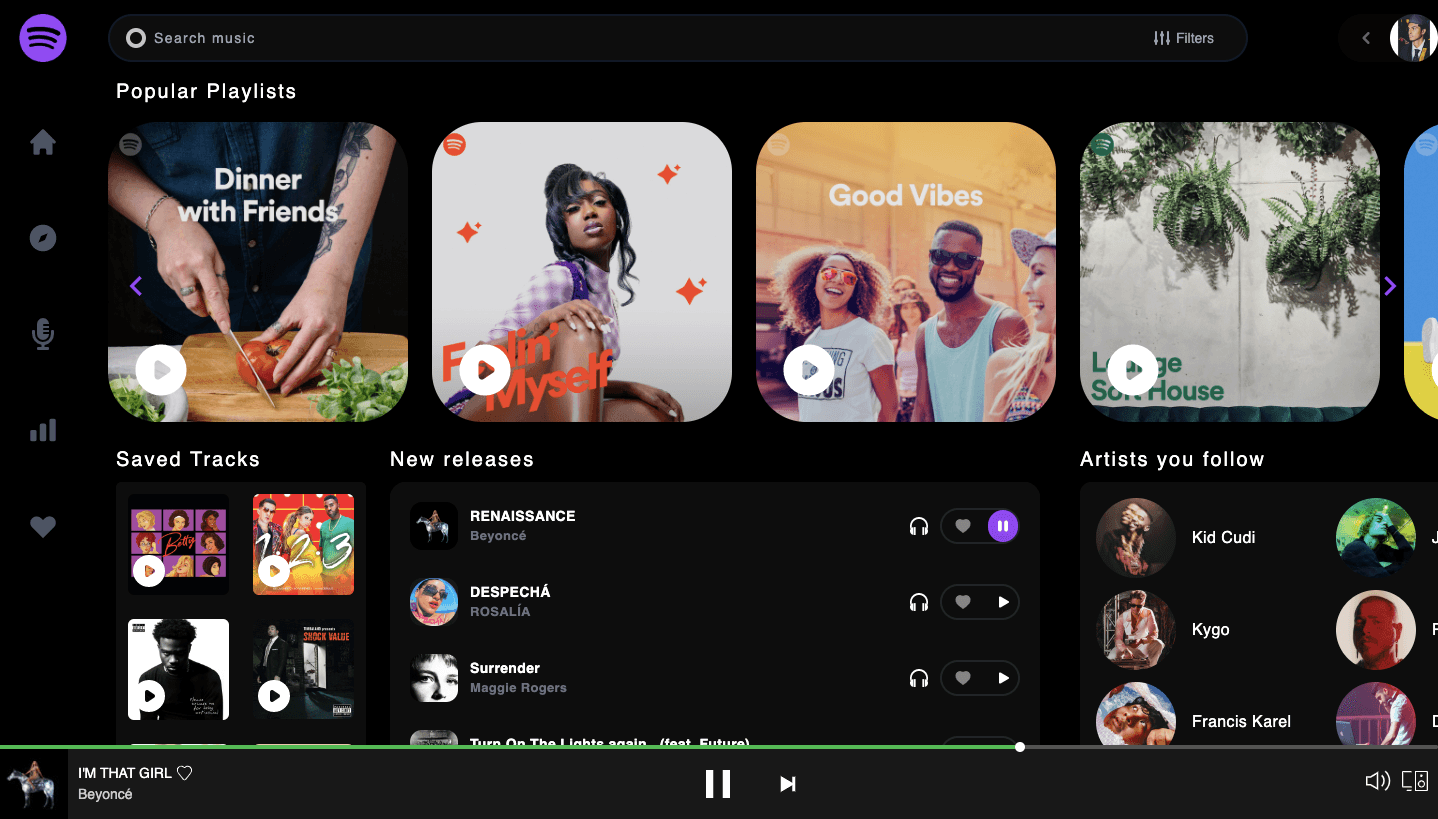
Task: Play the white-cover saved track
Action: (x=149, y=695)
